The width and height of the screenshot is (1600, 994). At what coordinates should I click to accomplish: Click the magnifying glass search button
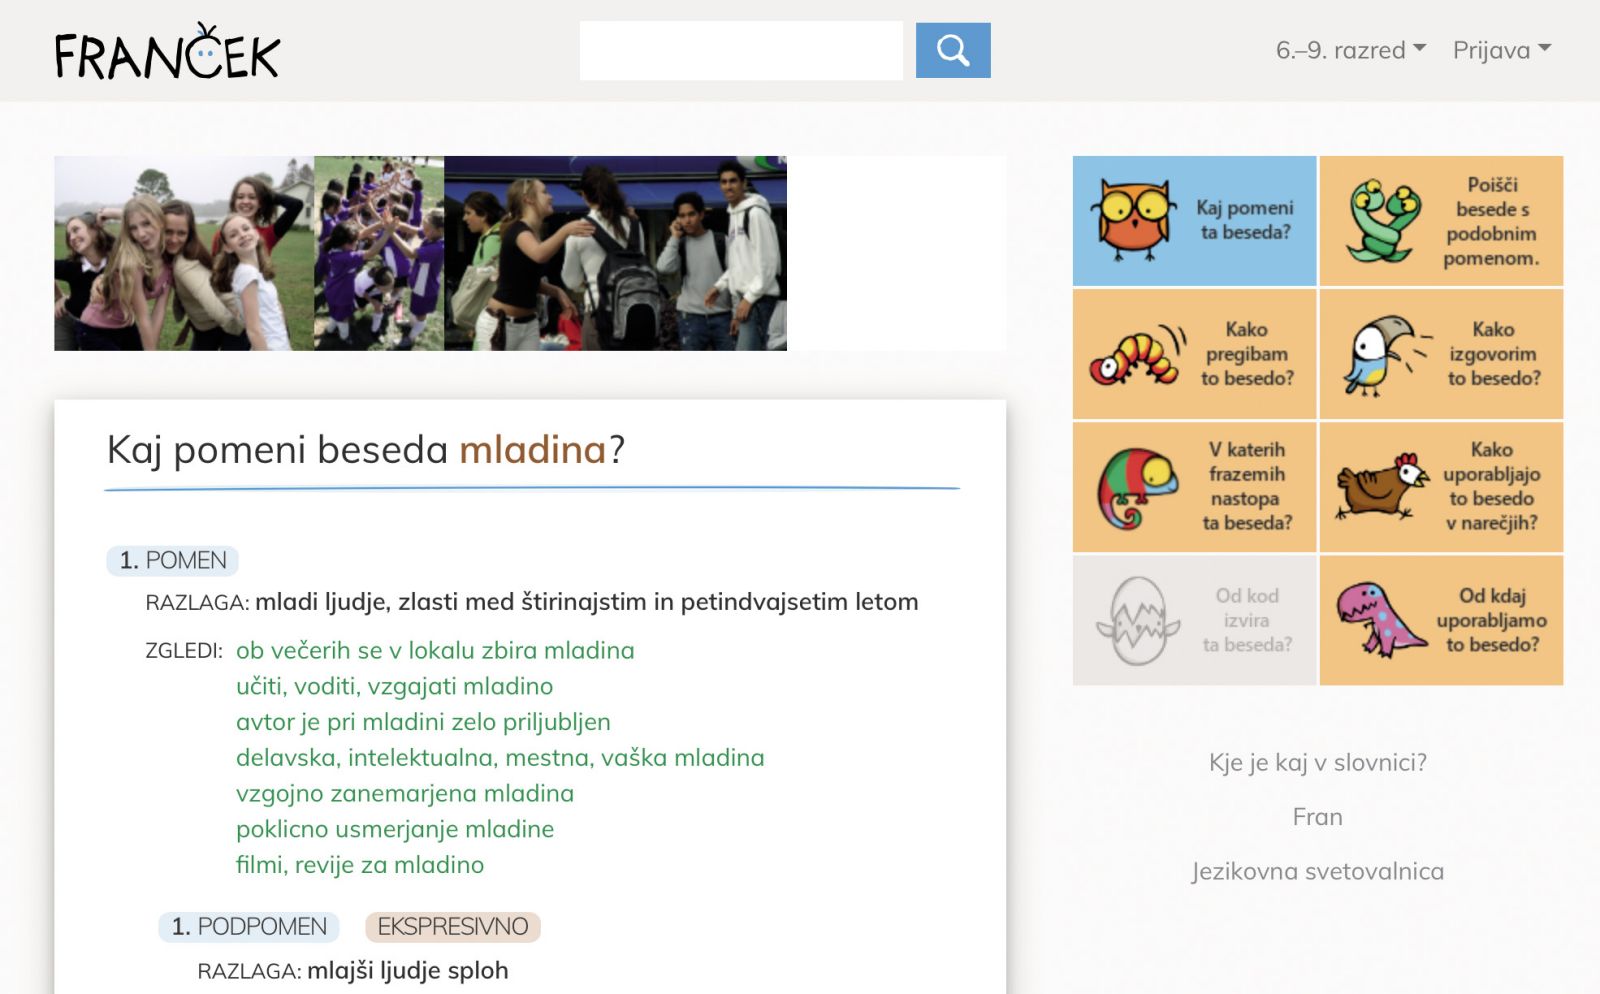click(952, 50)
